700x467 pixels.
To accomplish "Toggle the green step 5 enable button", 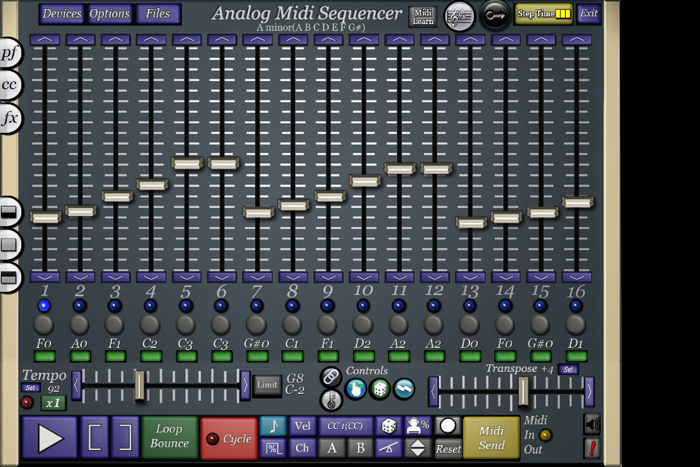I will (x=187, y=356).
